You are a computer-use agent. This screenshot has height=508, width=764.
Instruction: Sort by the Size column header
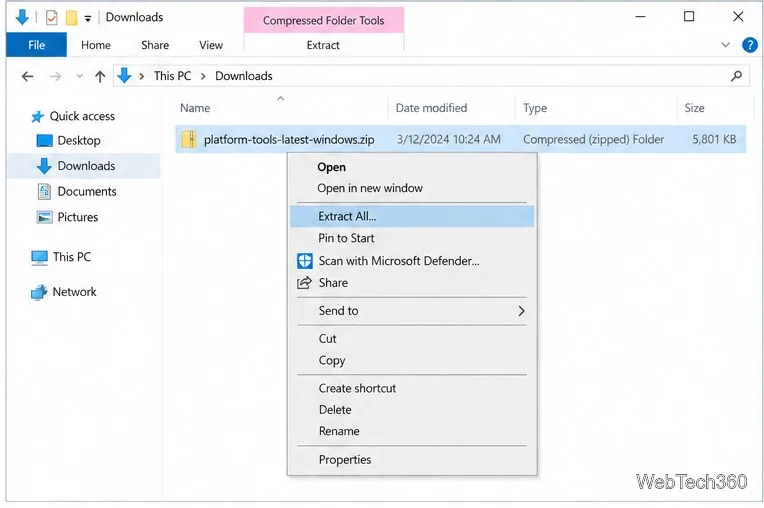(694, 108)
